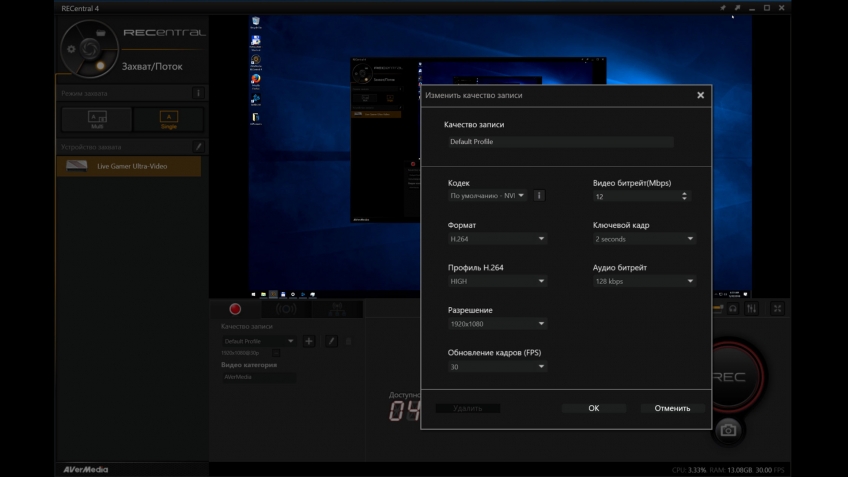The image size is (848, 477).
Task: Delete recording profile with trash icon
Action: pyautogui.click(x=349, y=341)
